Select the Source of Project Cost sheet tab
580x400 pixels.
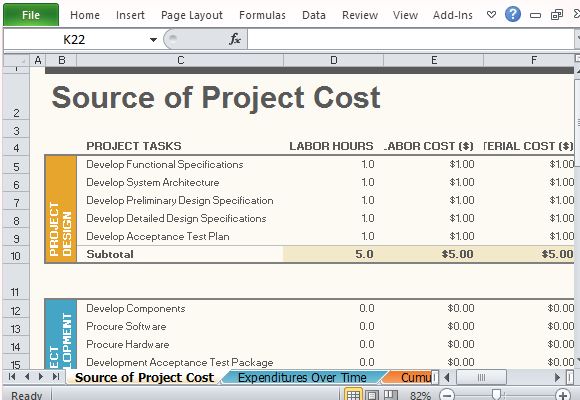tap(144, 377)
